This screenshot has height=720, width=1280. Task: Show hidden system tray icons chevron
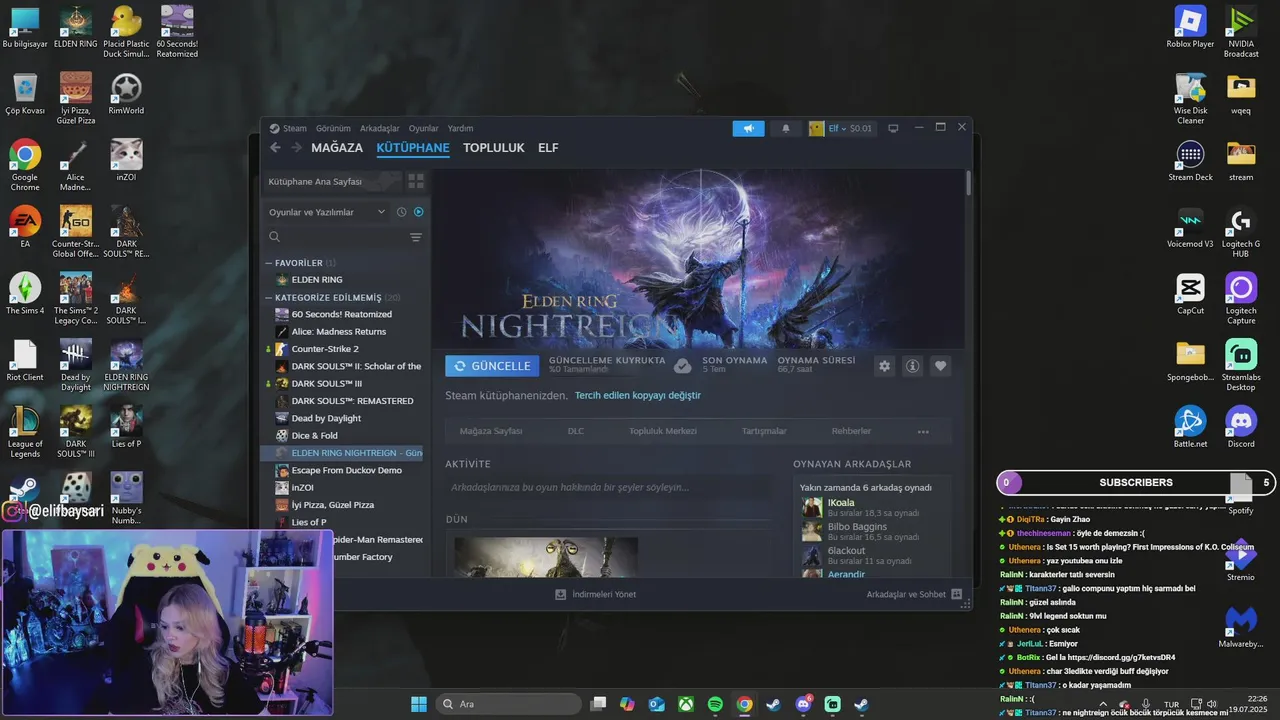point(1102,704)
